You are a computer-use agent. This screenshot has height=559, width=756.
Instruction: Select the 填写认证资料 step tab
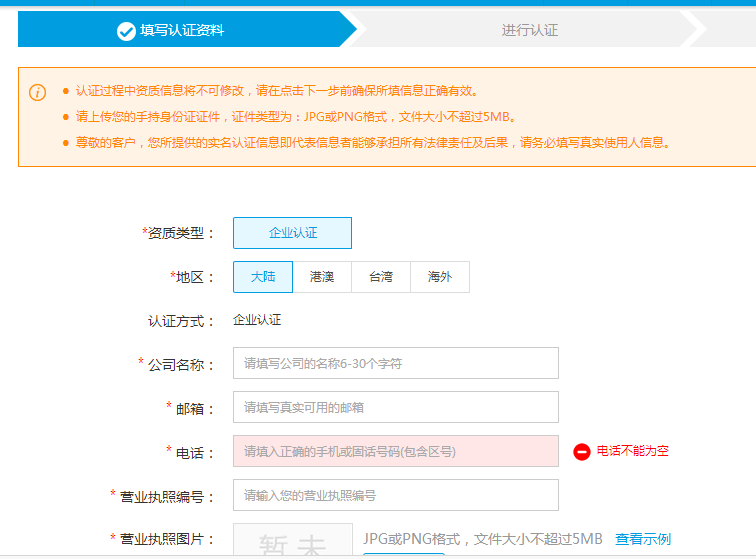(187, 29)
